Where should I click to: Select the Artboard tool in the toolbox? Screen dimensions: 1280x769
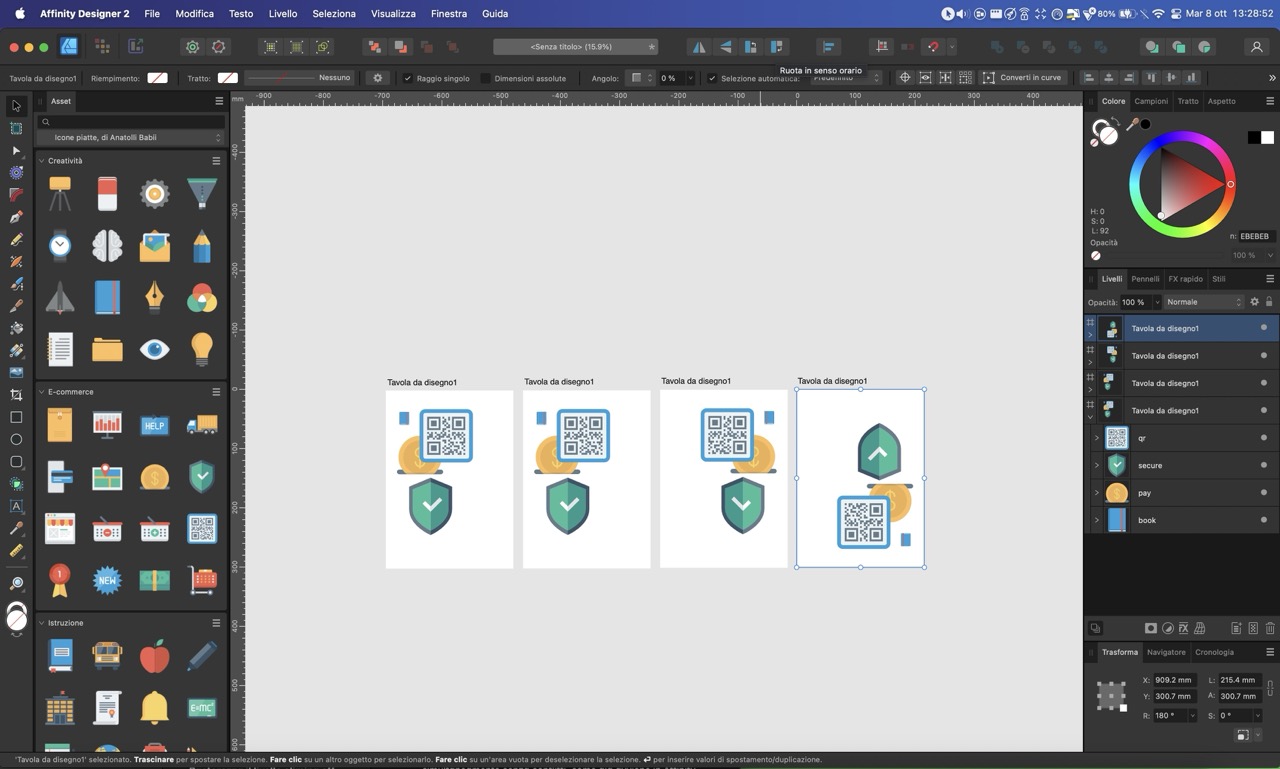pyautogui.click(x=16, y=128)
